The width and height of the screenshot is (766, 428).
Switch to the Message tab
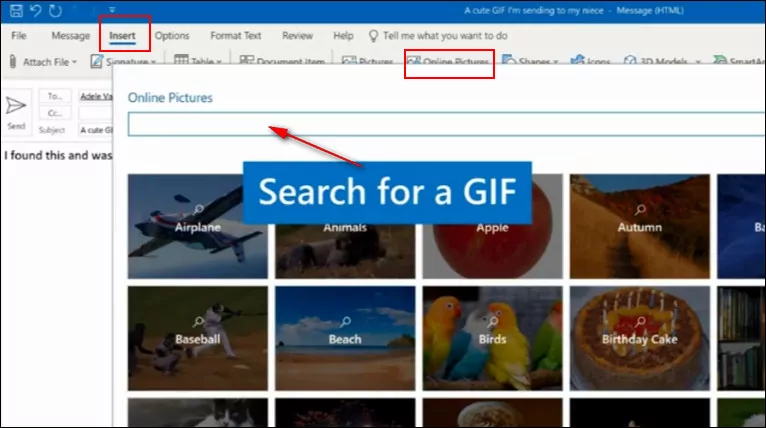(x=71, y=36)
